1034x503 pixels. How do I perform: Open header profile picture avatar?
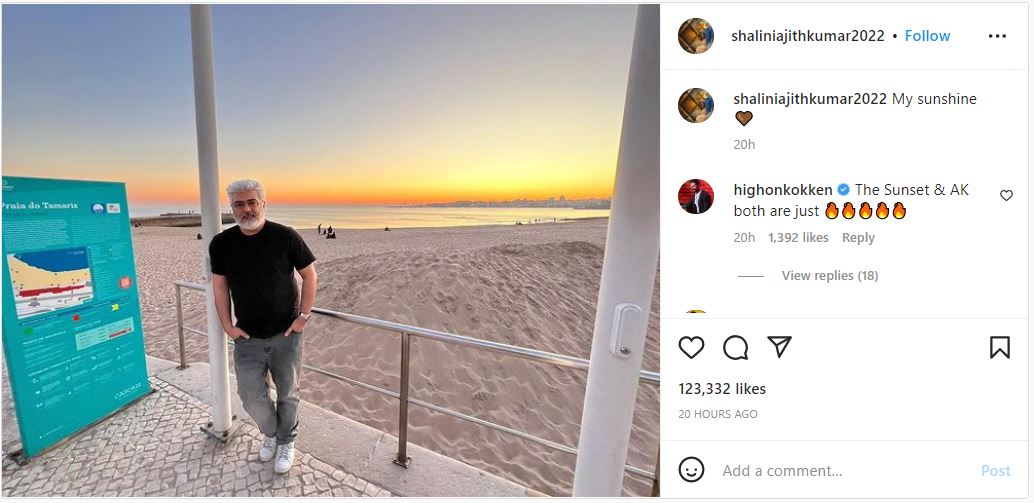(x=696, y=36)
